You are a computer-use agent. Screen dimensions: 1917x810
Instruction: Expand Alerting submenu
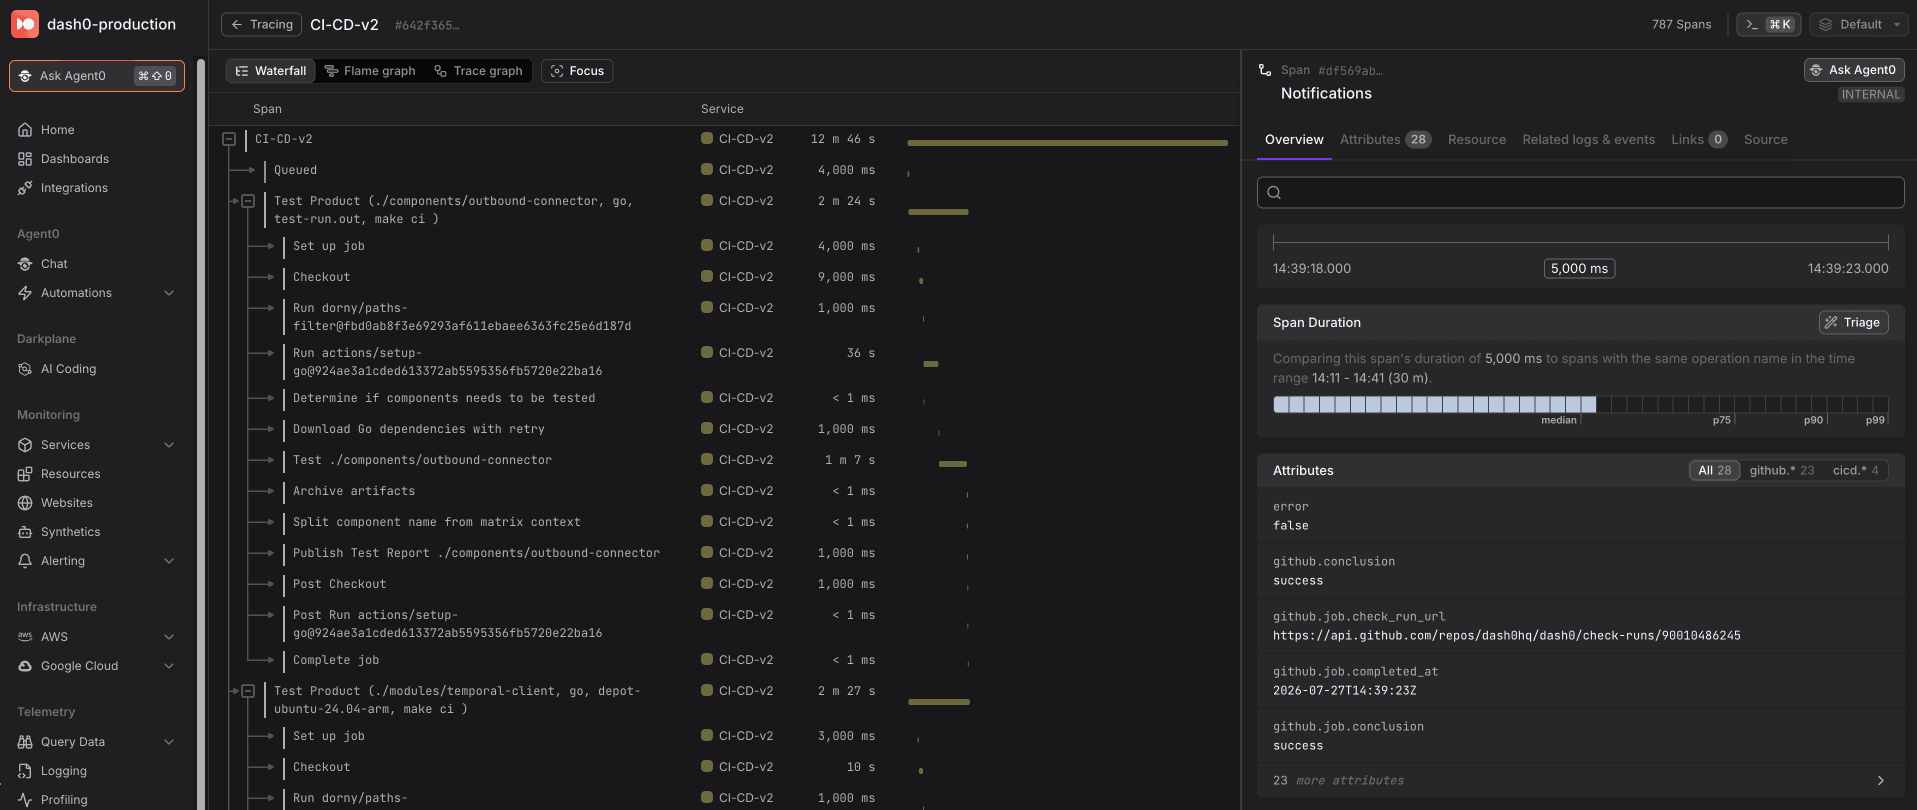pyautogui.click(x=169, y=561)
